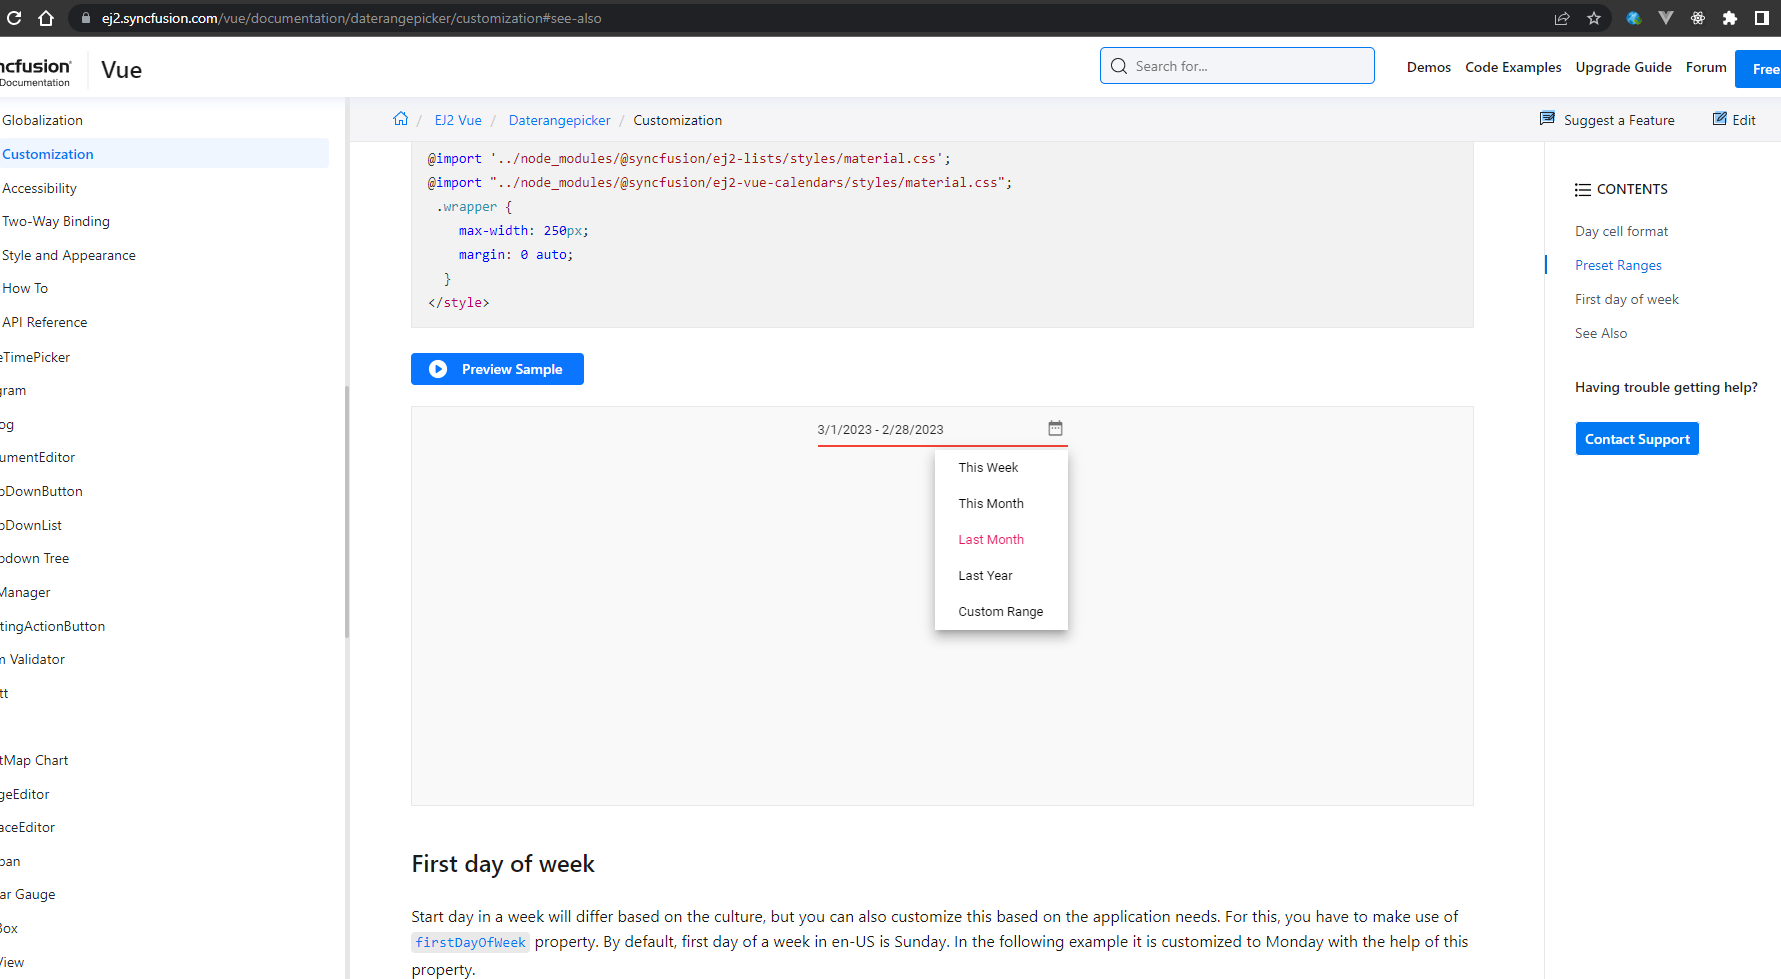
Task: Click the home breadcrumb icon
Action: pos(401,119)
